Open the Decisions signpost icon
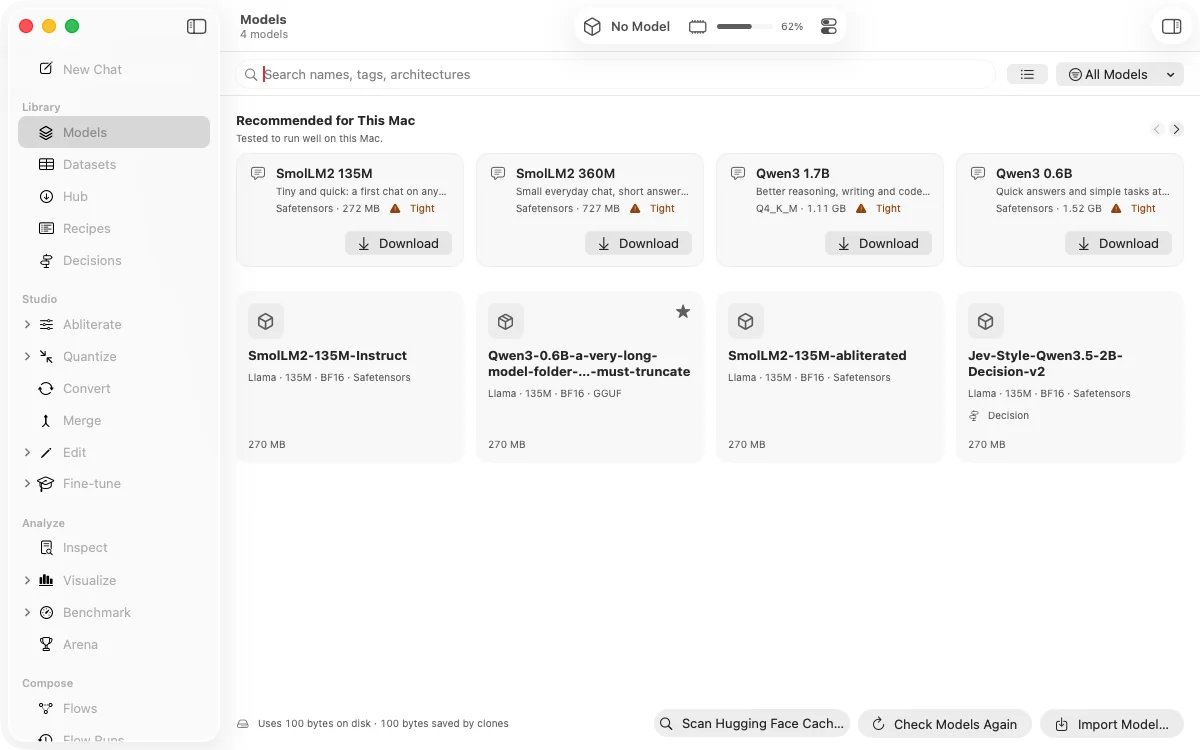The image size is (1200, 750). coord(46,261)
